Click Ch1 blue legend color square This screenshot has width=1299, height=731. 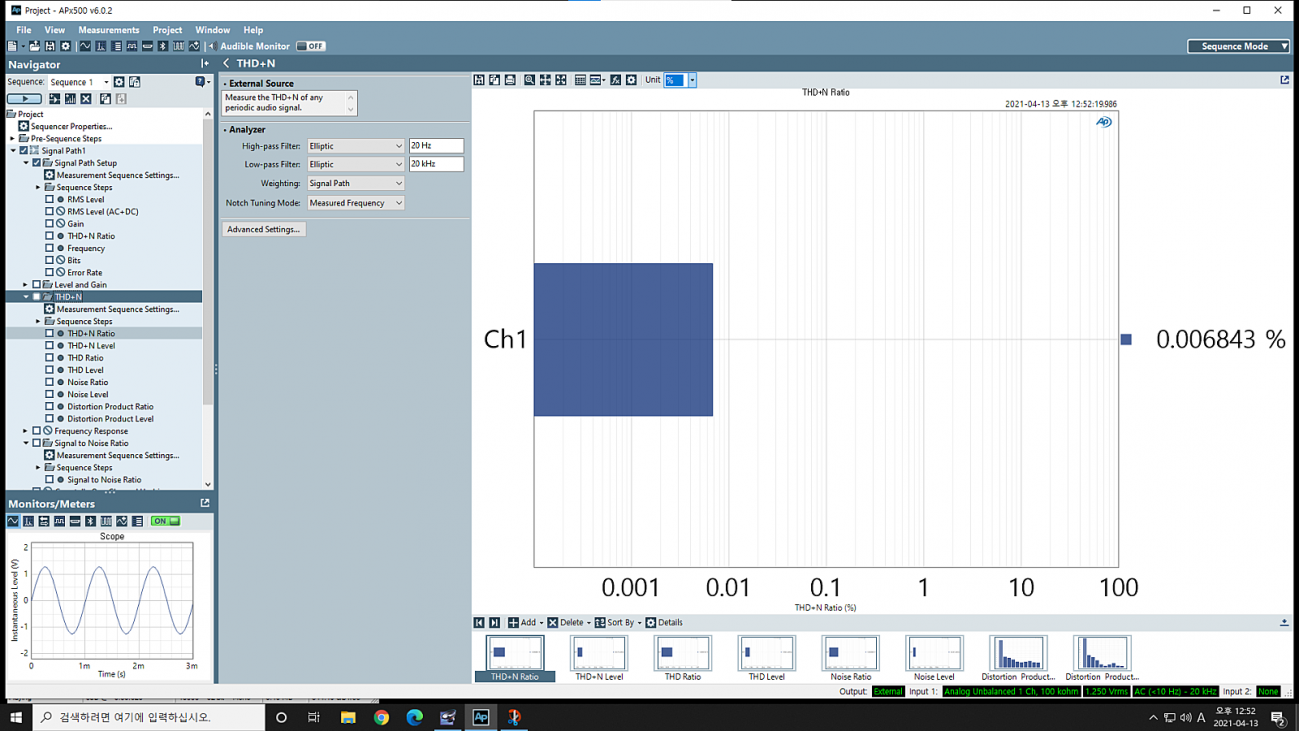coord(1126,340)
